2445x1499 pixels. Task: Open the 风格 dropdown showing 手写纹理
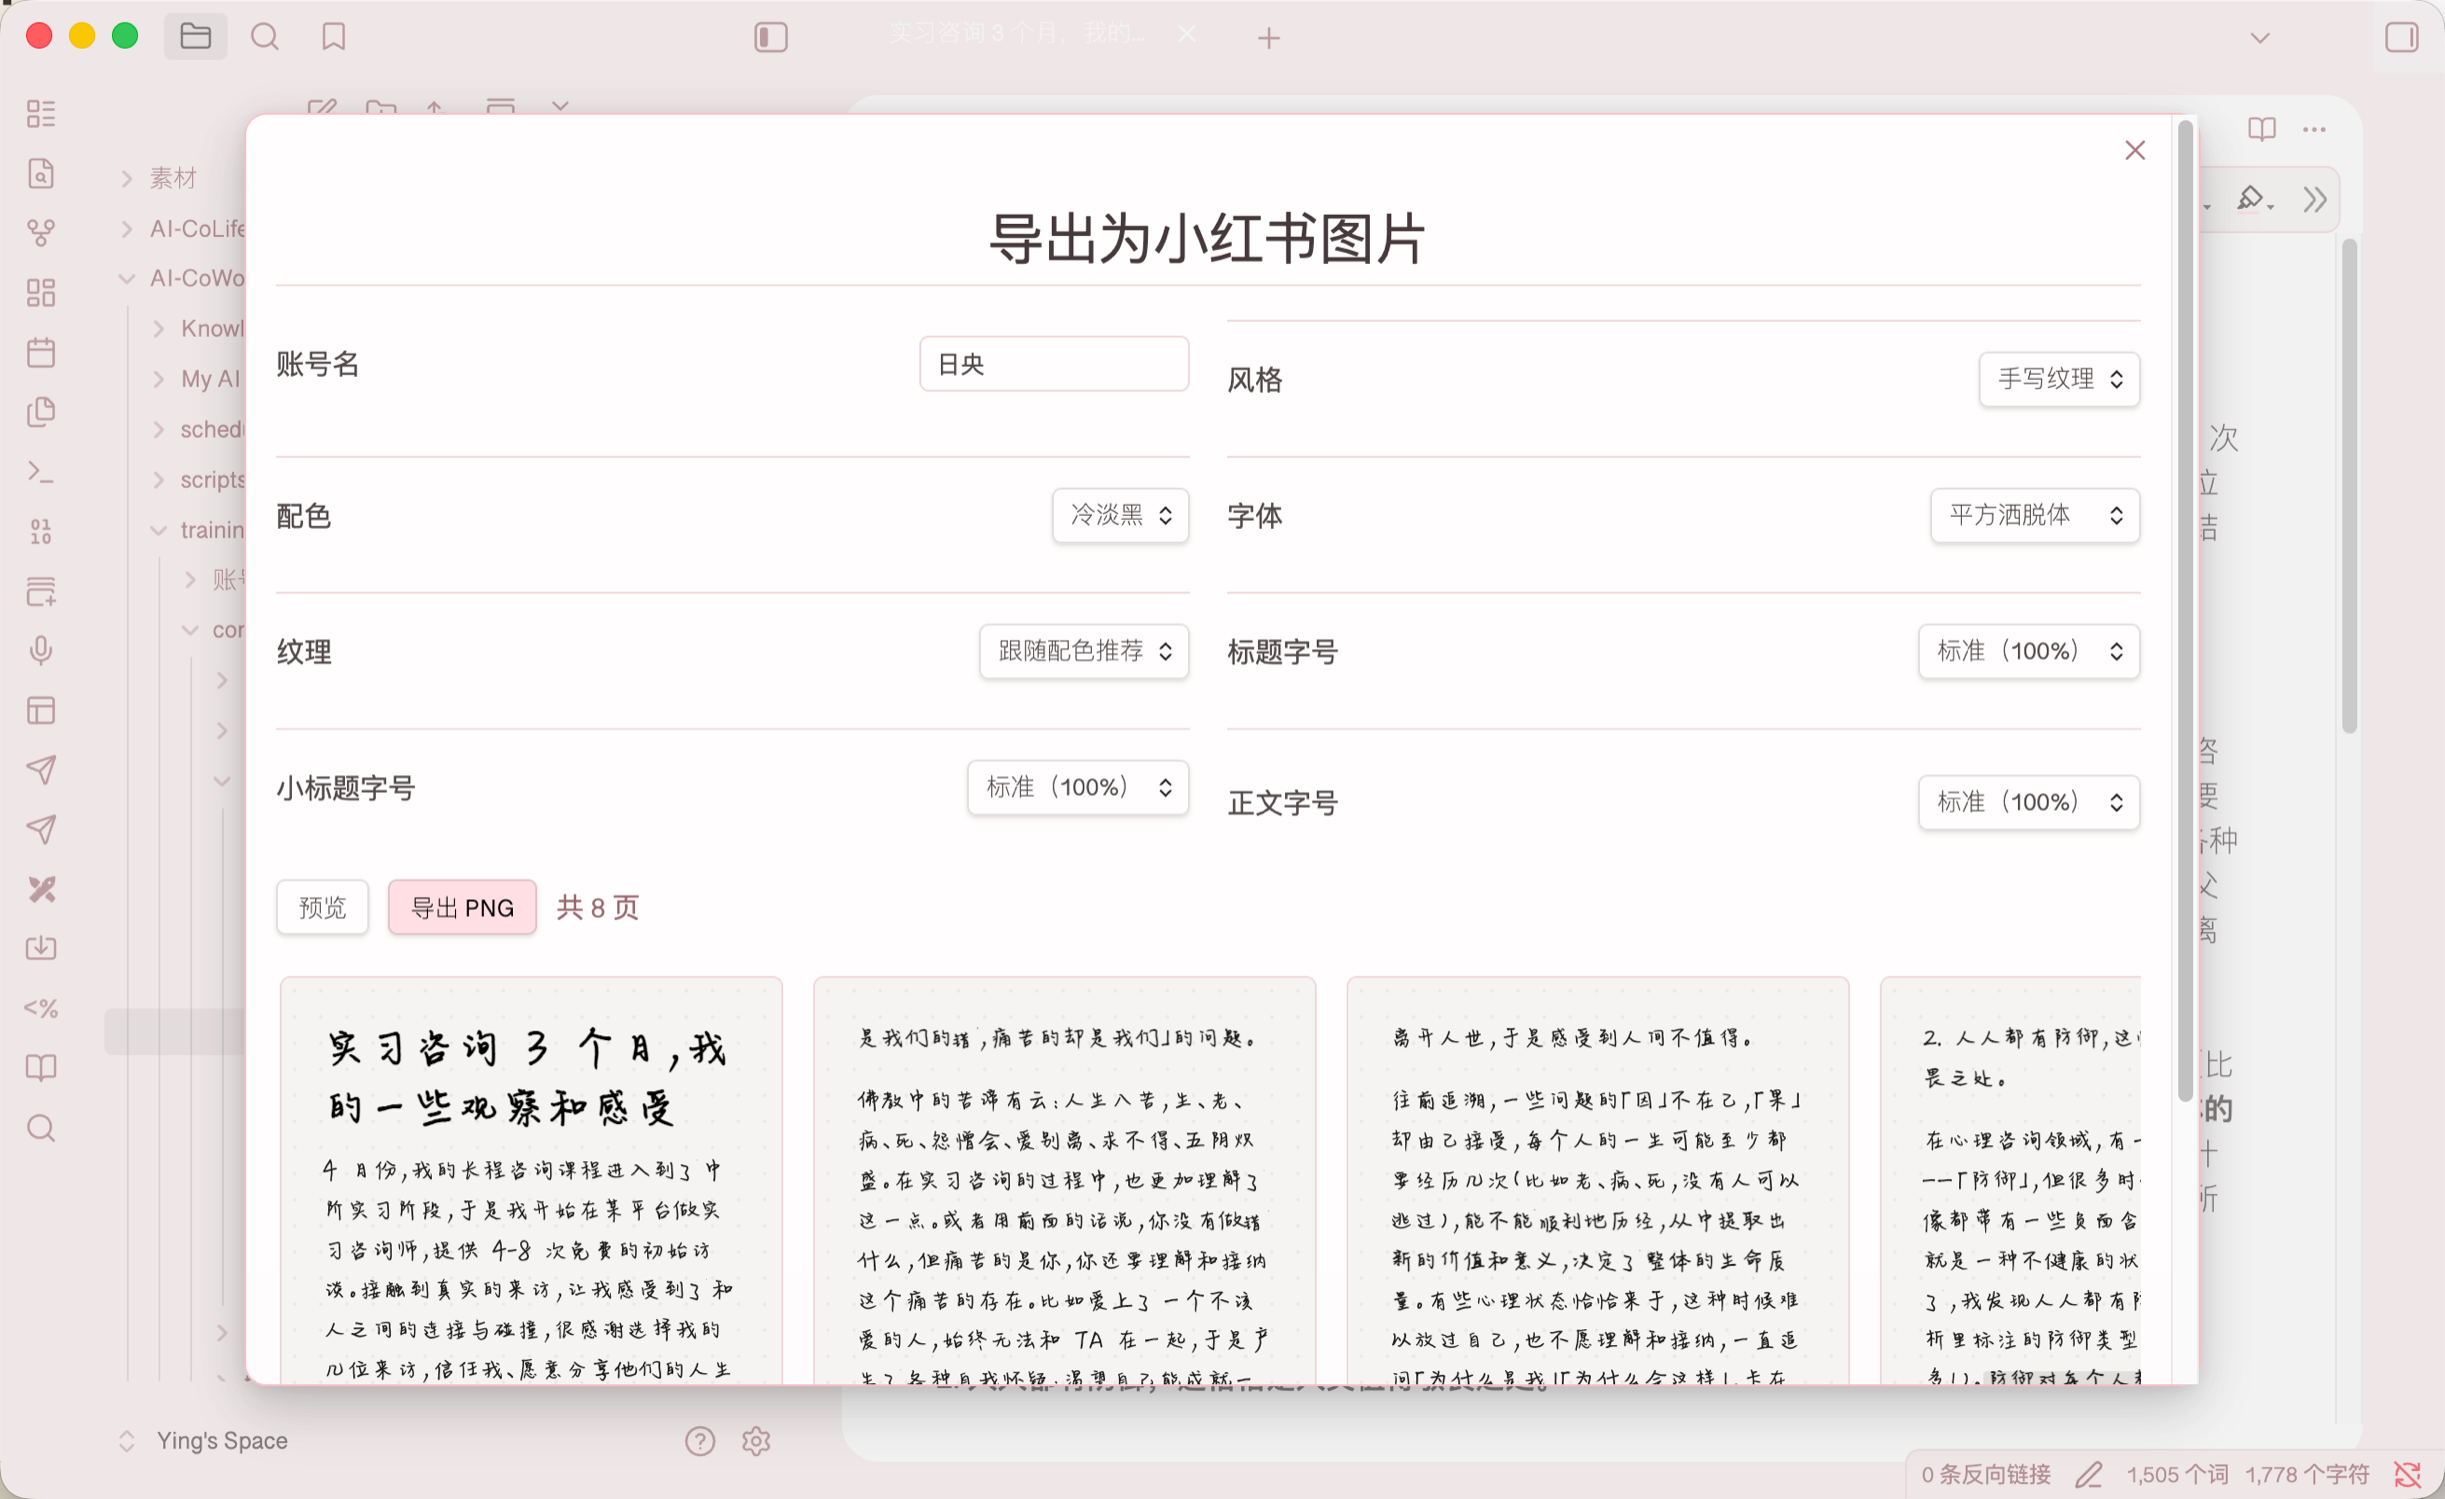(x=2059, y=379)
